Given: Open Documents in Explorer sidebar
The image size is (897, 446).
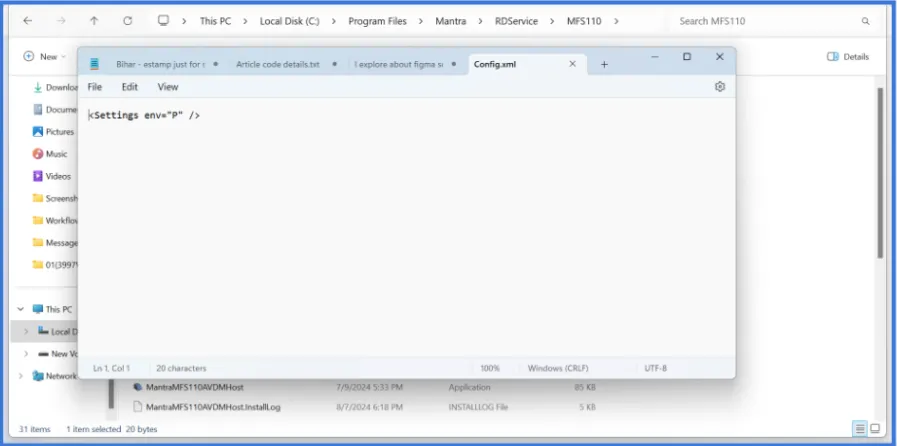Looking at the screenshot, I should (55, 109).
